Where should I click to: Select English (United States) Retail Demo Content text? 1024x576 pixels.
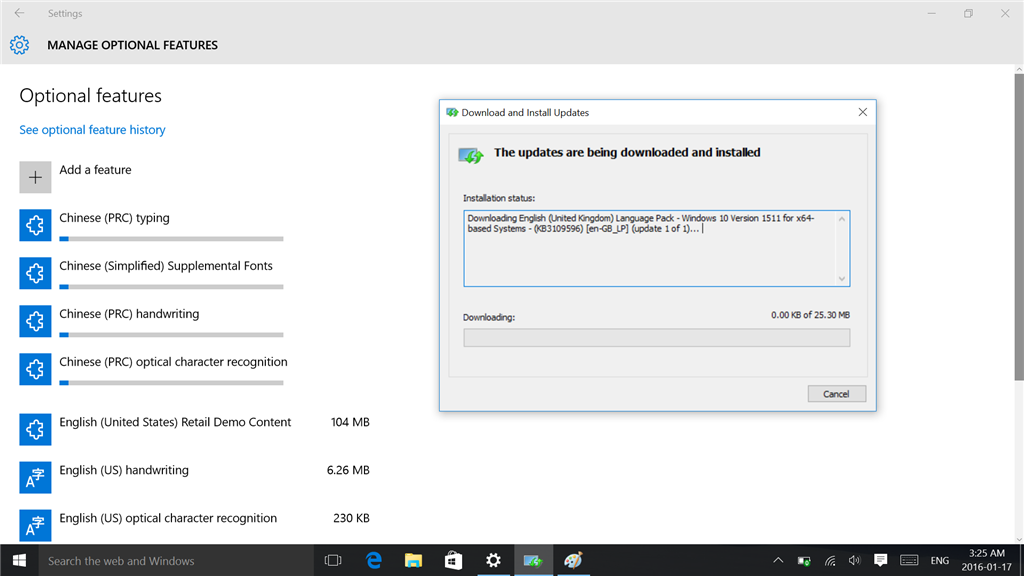point(175,422)
